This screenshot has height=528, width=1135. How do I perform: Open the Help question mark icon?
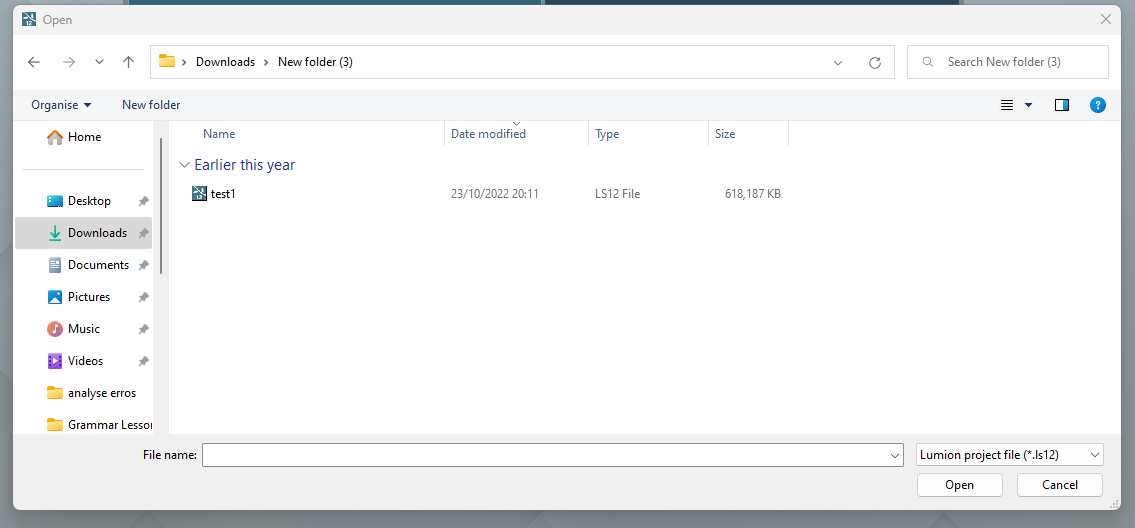coord(1097,105)
